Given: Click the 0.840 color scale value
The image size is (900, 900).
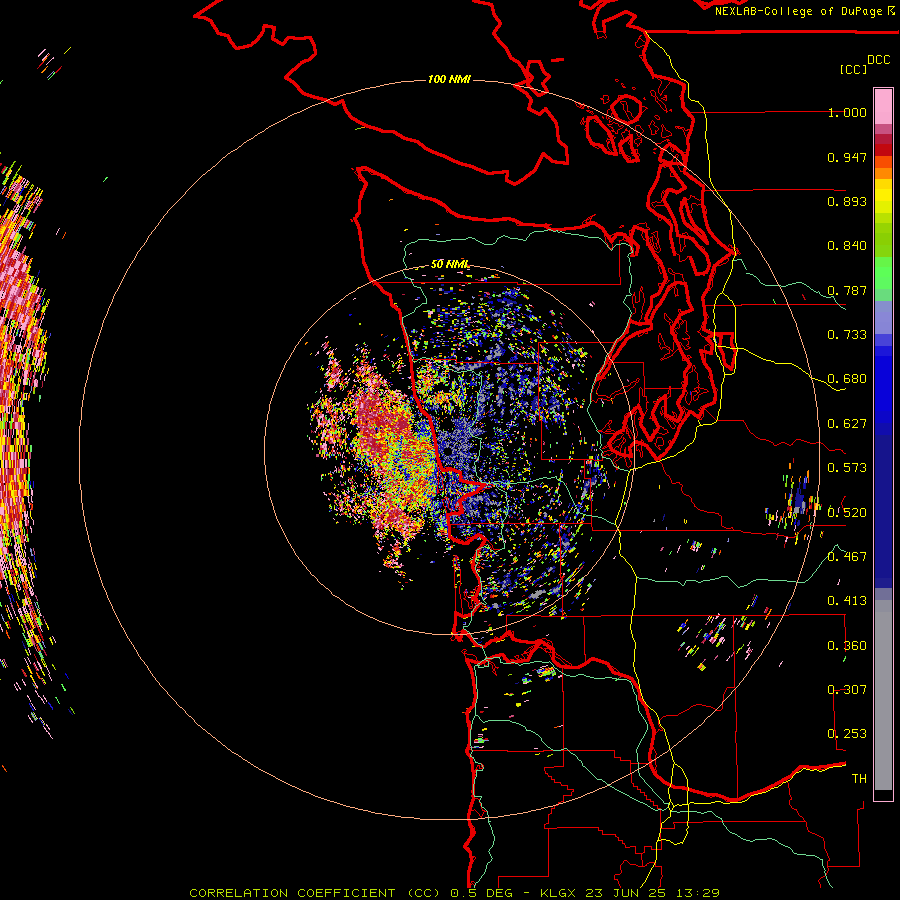Looking at the screenshot, I should [x=847, y=246].
